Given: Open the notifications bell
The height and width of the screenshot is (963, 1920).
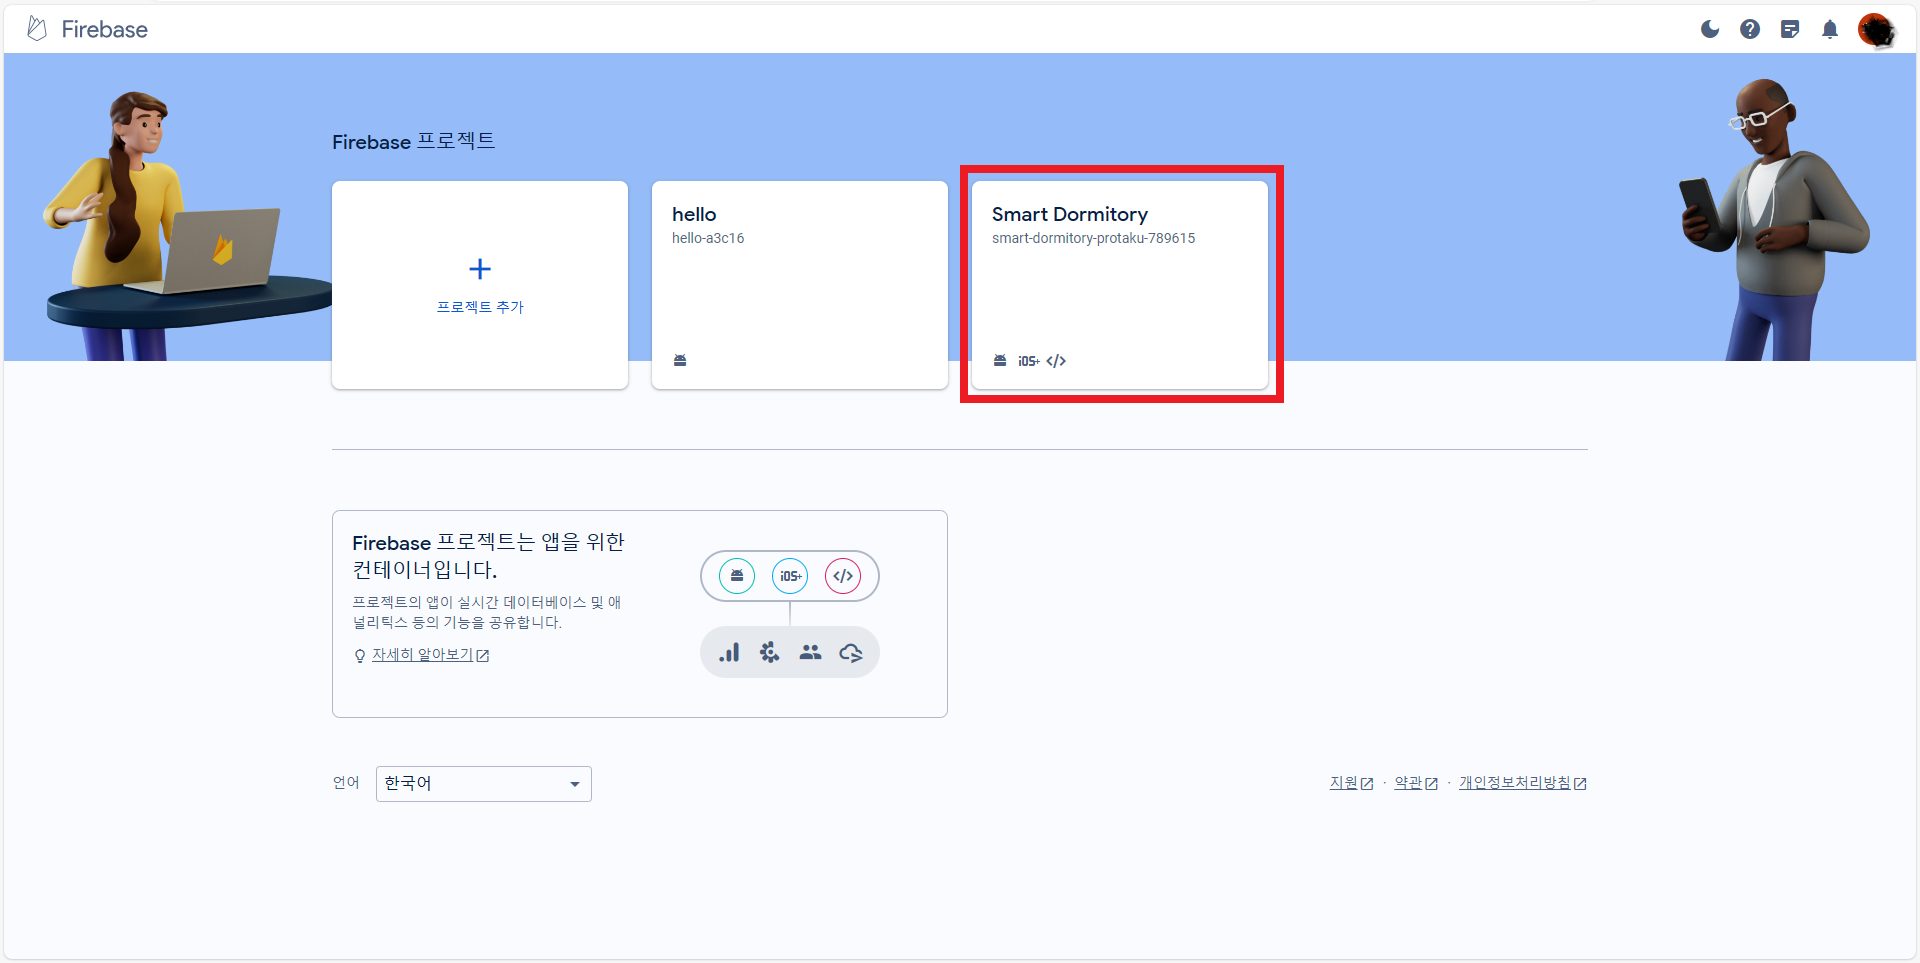Looking at the screenshot, I should click(x=1830, y=29).
